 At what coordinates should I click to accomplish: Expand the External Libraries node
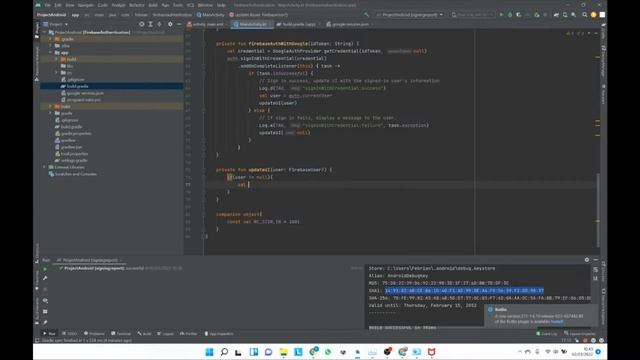click(x=44, y=167)
